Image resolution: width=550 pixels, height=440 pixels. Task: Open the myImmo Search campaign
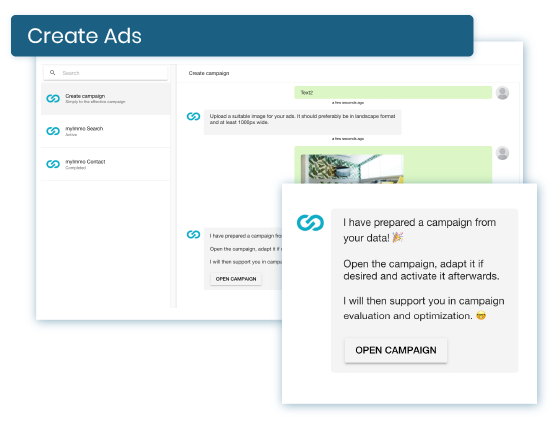tap(106, 131)
